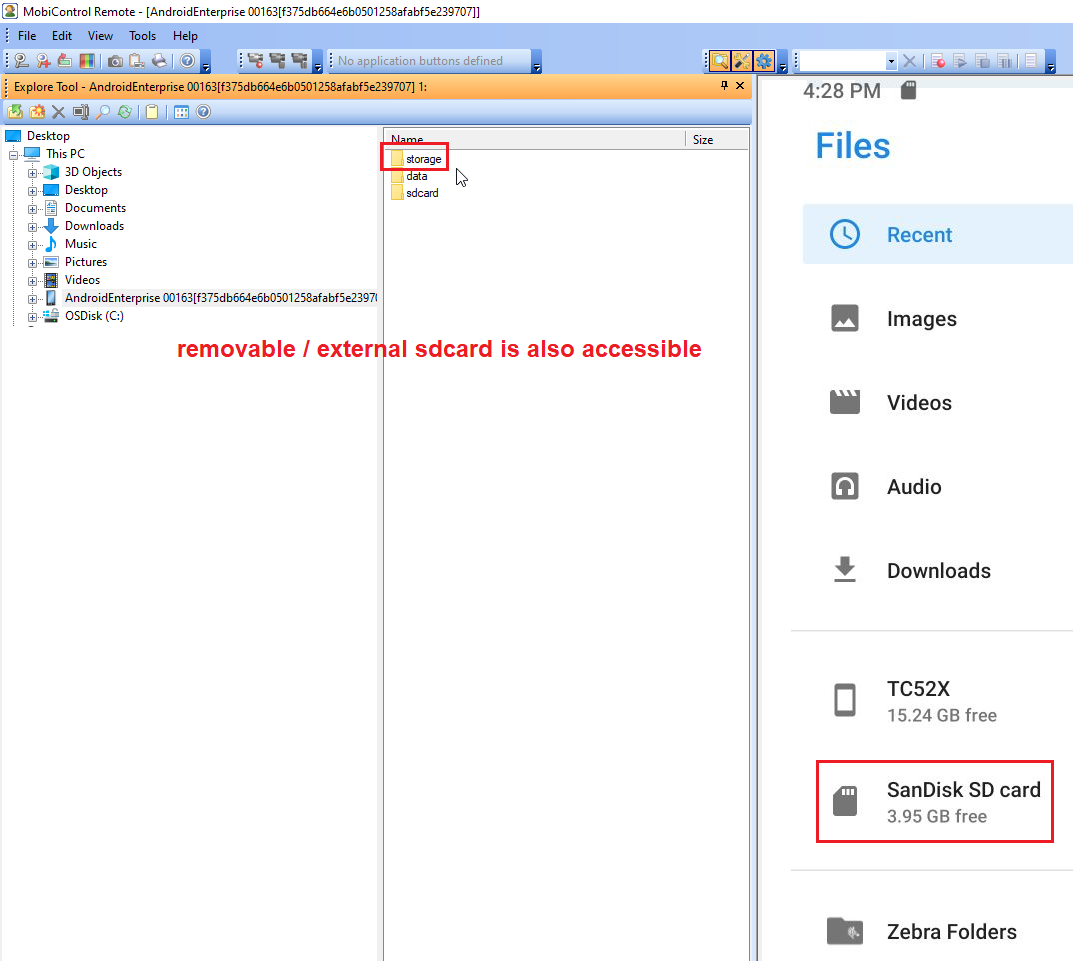Capture a screenshot with the camera icon

[x=116, y=61]
